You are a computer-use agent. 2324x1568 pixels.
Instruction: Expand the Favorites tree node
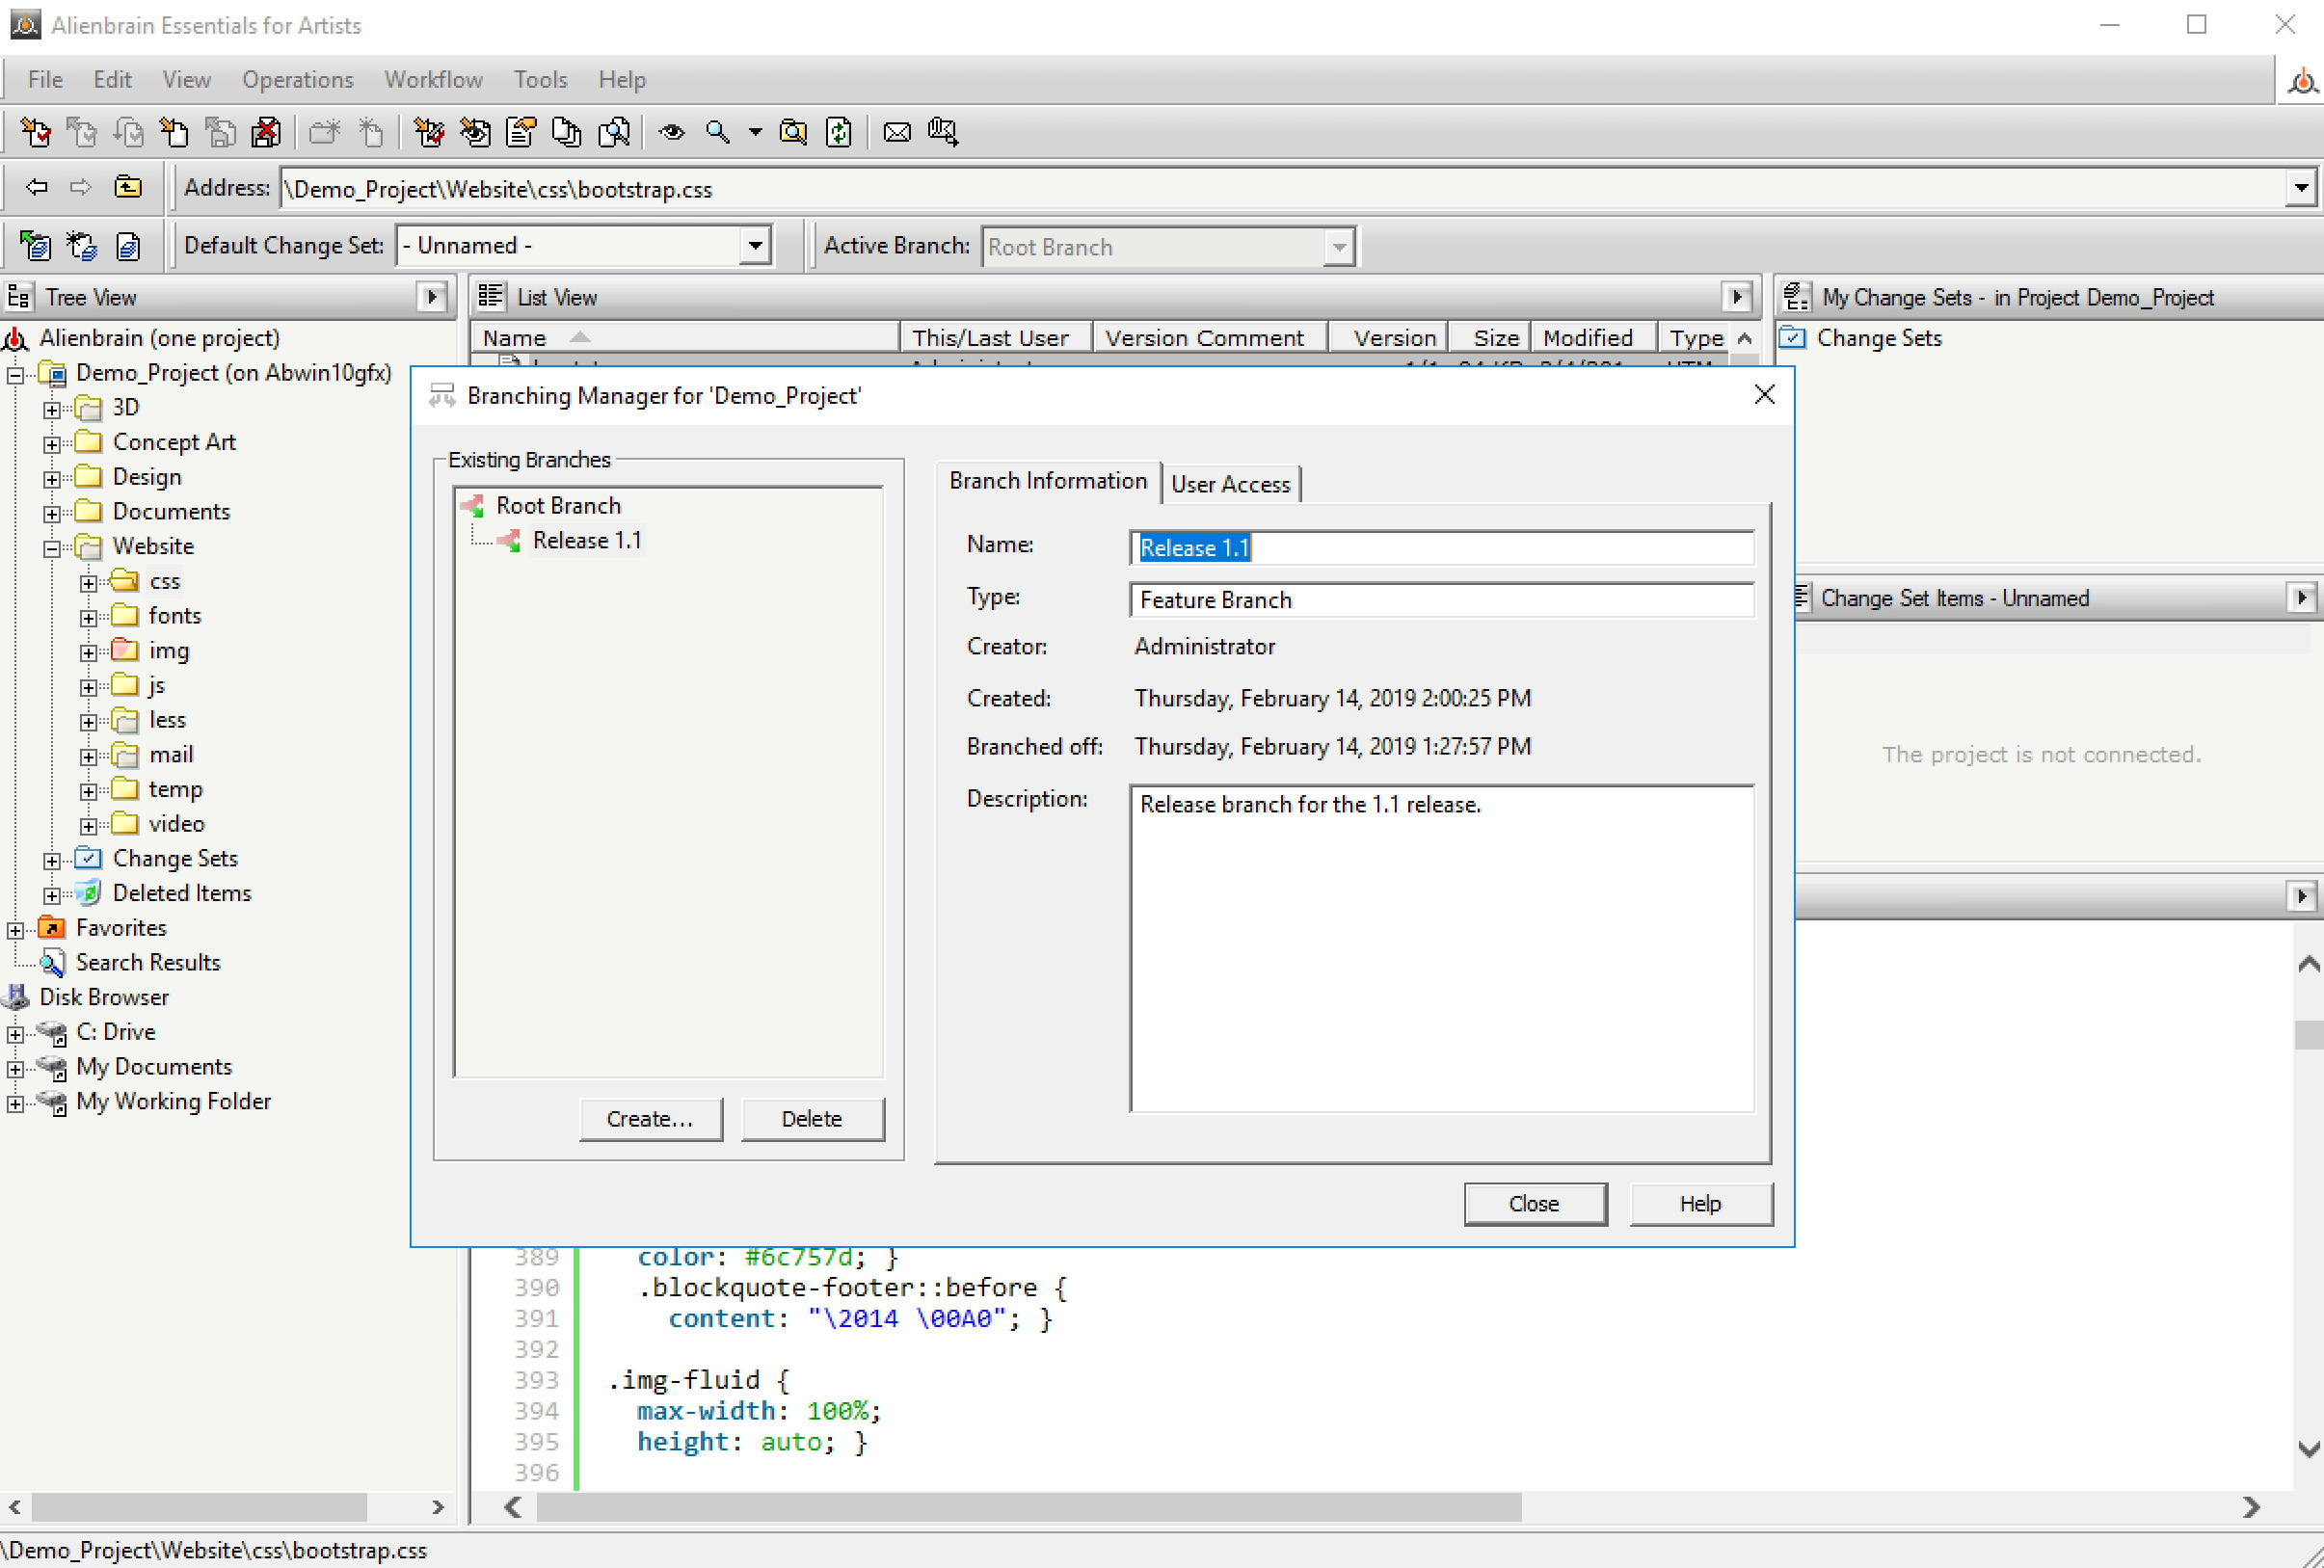click(x=15, y=930)
